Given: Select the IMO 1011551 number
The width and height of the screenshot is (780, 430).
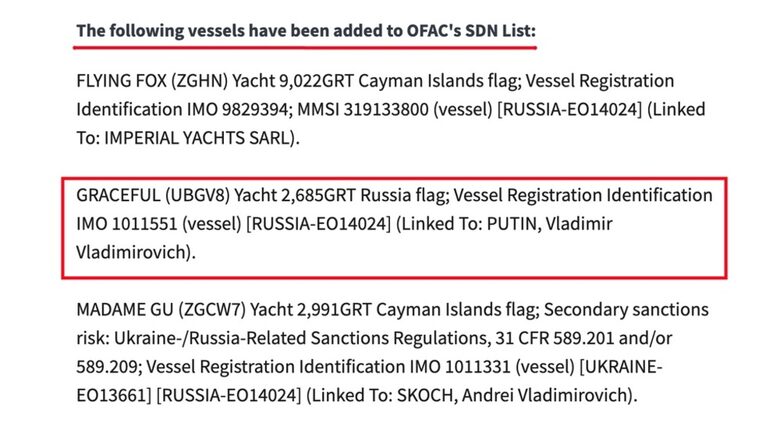Looking at the screenshot, I should coord(127,224).
